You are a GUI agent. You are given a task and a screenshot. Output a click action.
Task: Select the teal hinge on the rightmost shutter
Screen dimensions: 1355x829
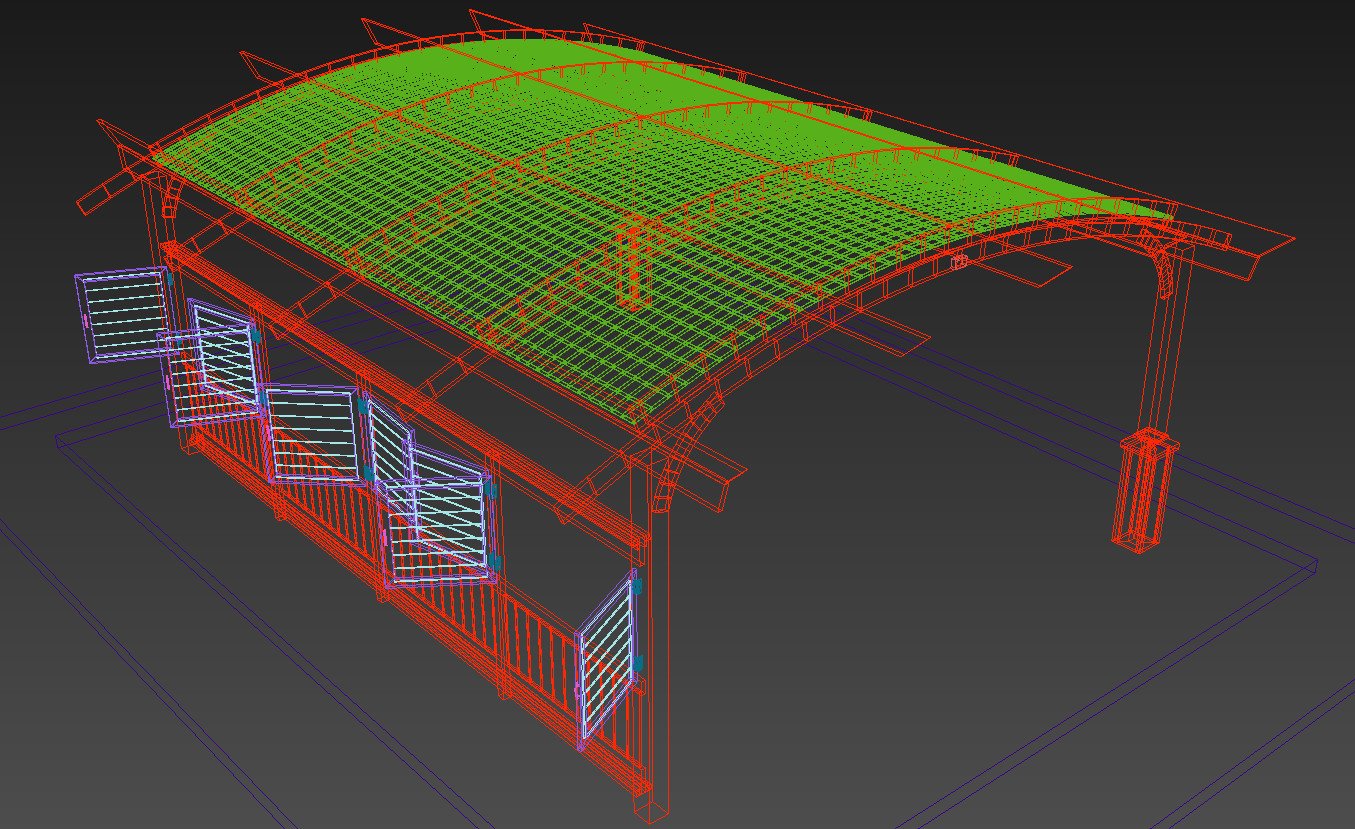636,664
